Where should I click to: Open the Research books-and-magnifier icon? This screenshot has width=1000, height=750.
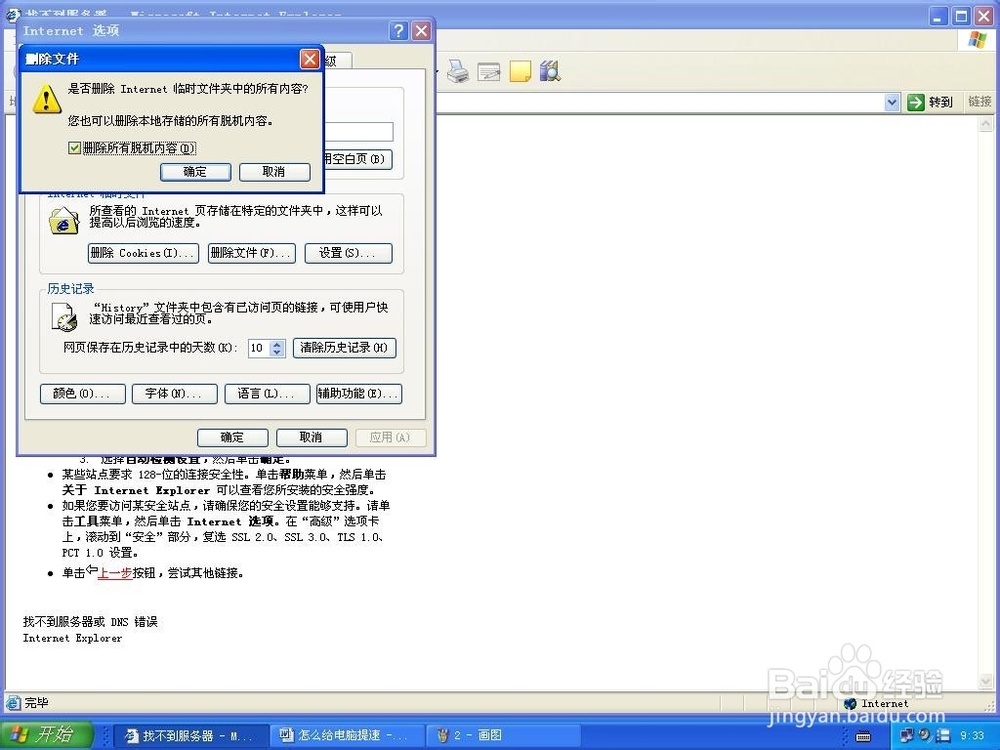[550, 71]
